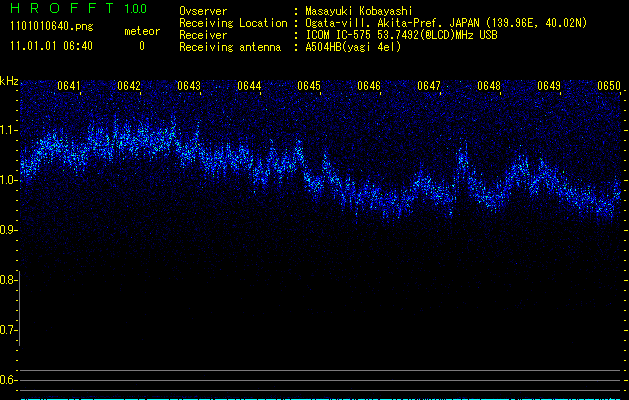
Task: Click the 0649 time marker
Action: (x=549, y=87)
